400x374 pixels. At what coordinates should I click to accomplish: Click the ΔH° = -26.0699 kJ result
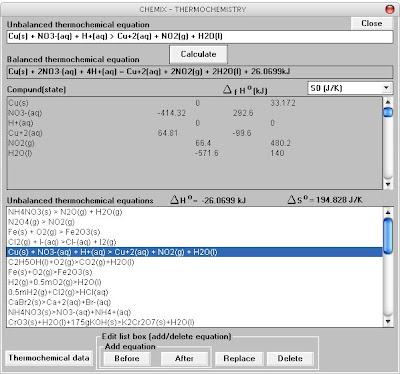[208, 200]
